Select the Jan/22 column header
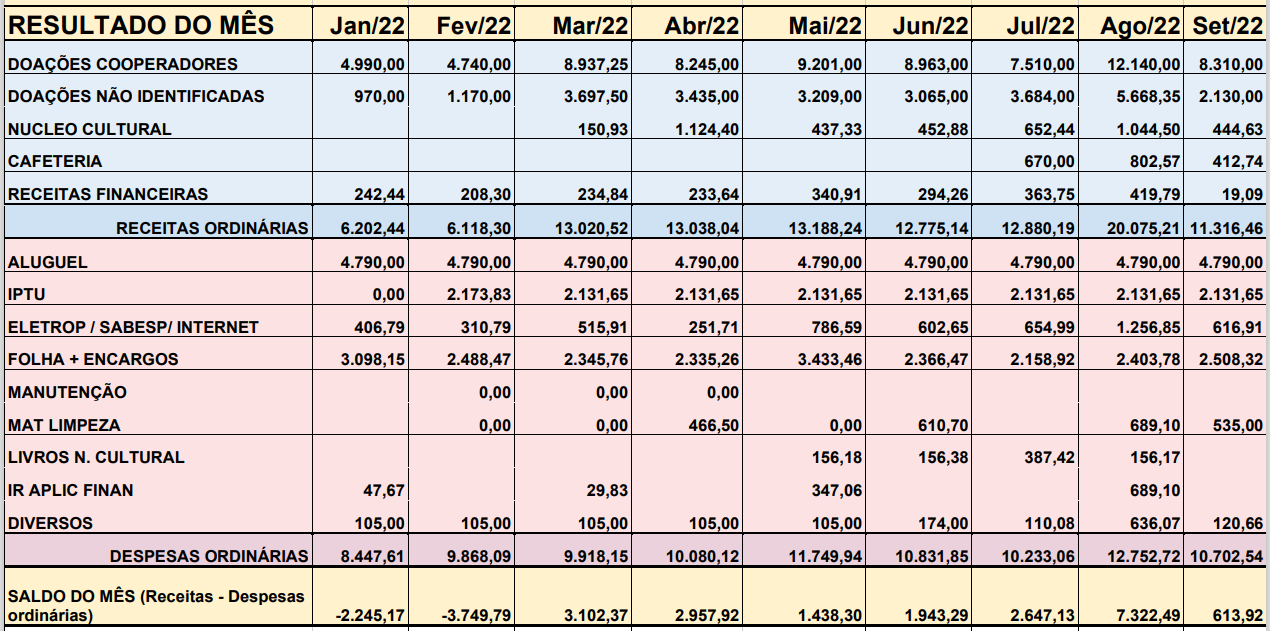This screenshot has width=1270, height=631. pyautogui.click(x=368, y=26)
